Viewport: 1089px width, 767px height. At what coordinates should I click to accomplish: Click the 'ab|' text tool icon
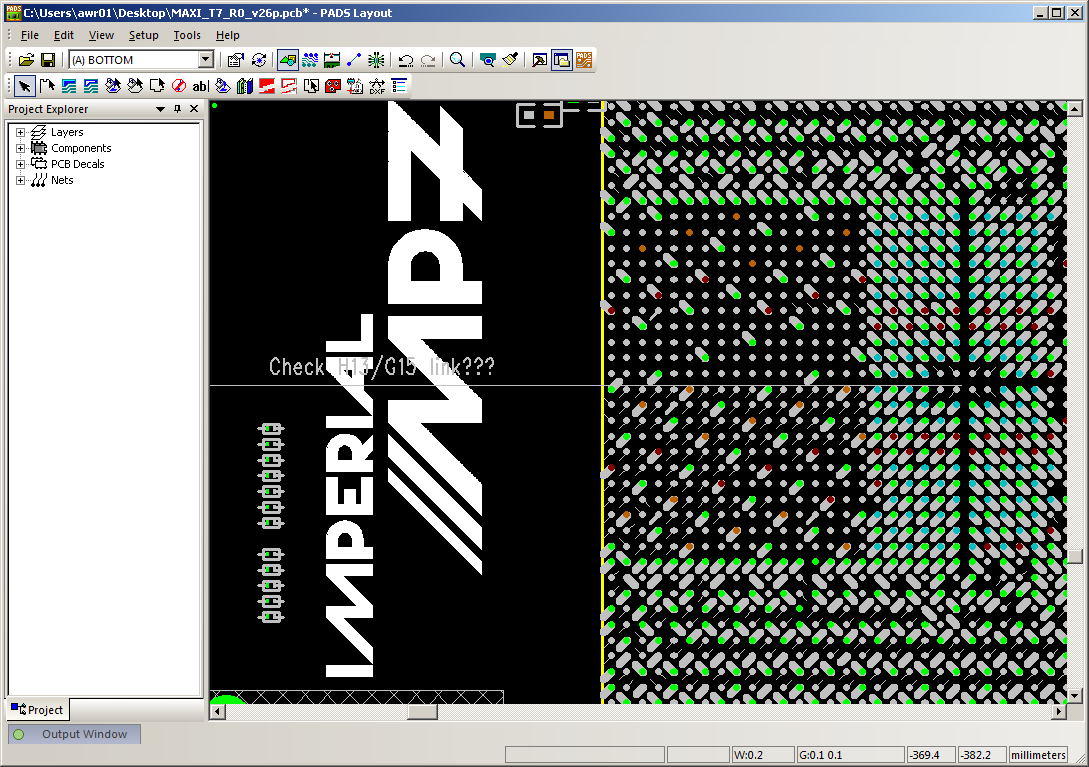200,86
